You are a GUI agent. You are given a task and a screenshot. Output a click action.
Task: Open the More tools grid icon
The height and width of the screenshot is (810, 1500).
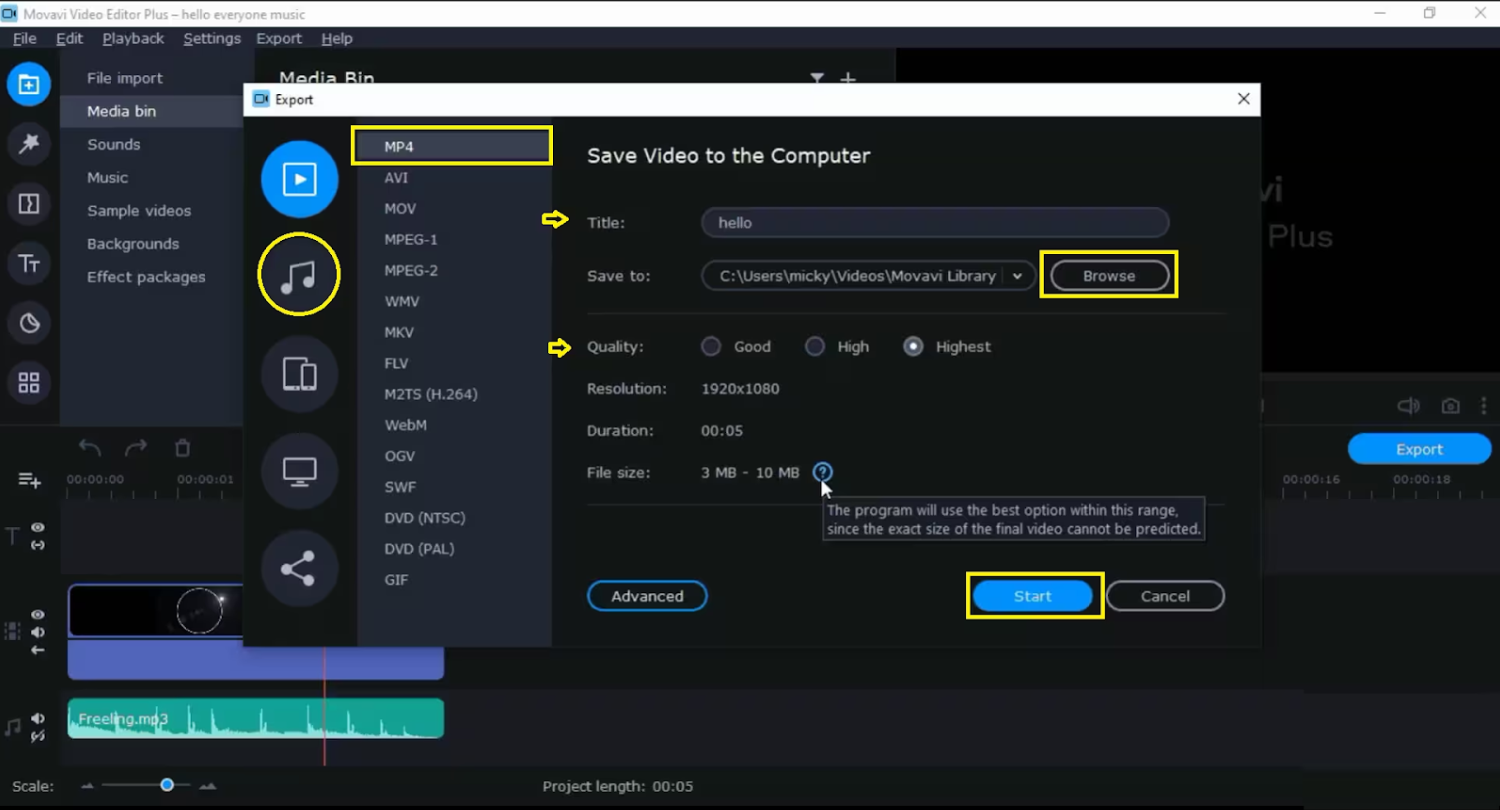coord(29,383)
